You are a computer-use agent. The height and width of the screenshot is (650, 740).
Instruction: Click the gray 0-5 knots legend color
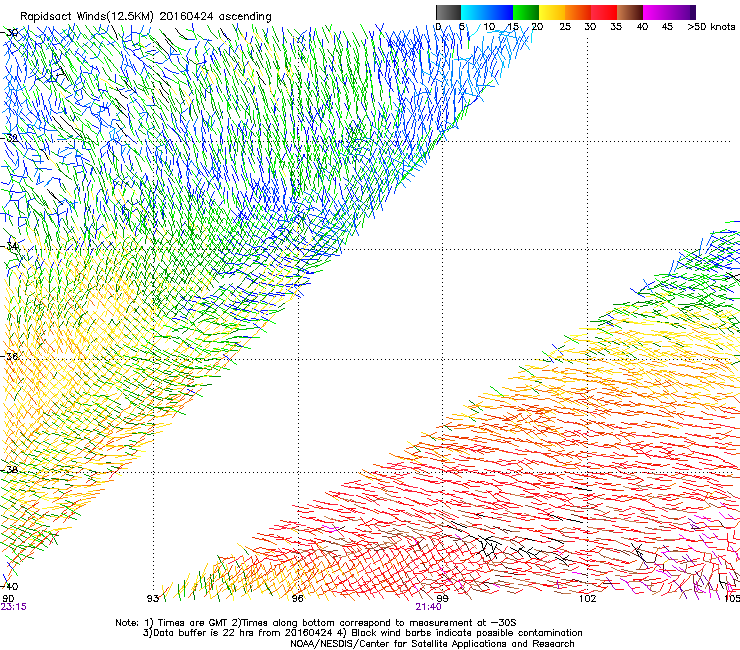coord(448,12)
